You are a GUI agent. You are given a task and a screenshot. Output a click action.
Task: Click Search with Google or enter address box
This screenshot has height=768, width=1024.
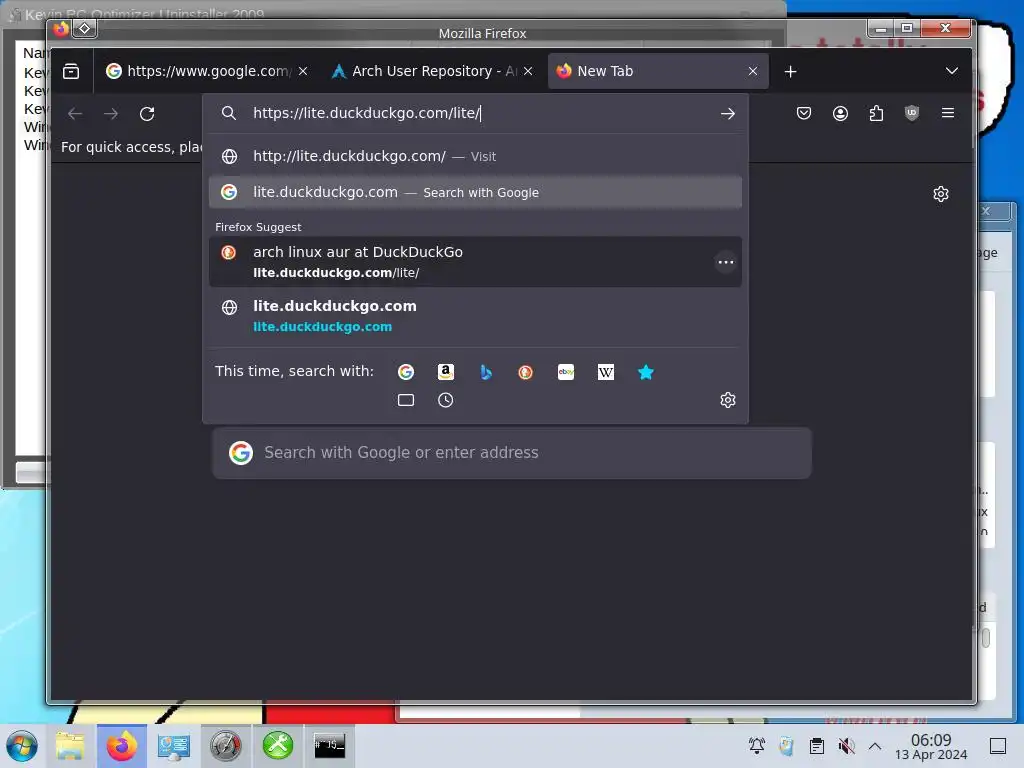[512, 453]
